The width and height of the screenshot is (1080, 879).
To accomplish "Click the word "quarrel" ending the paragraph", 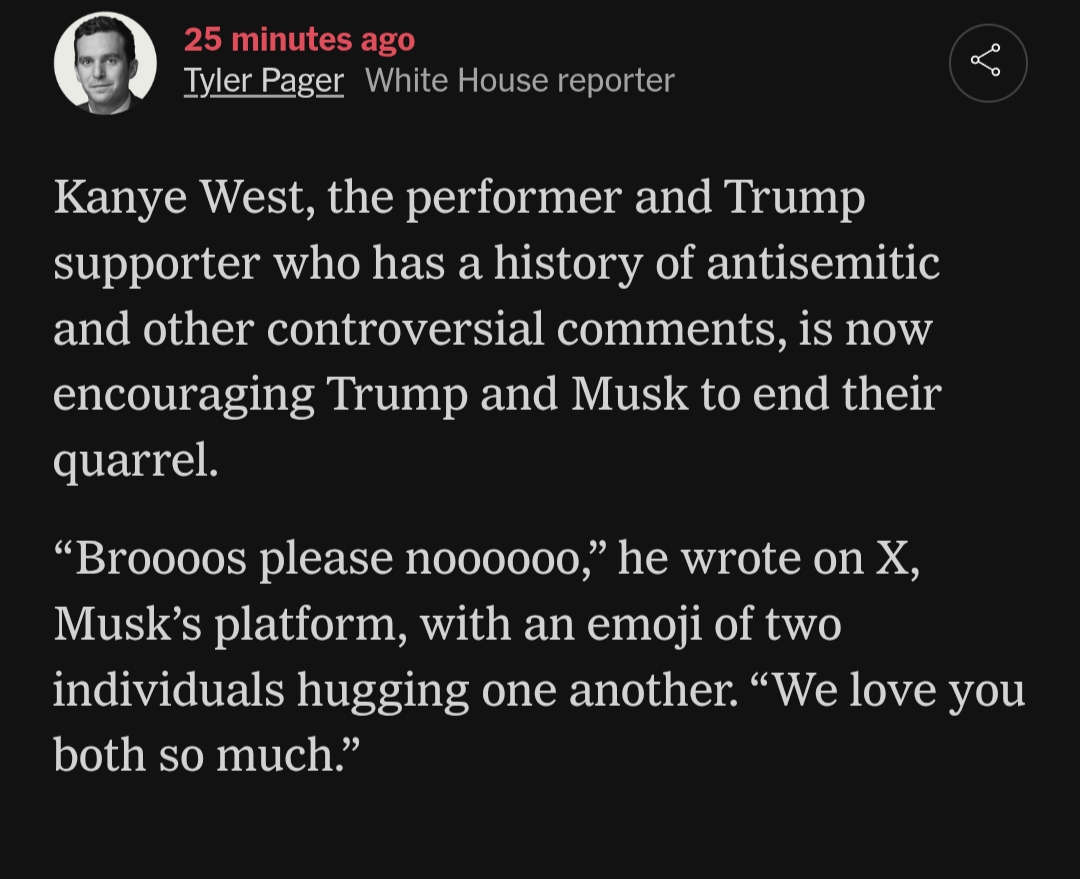I will [131, 460].
